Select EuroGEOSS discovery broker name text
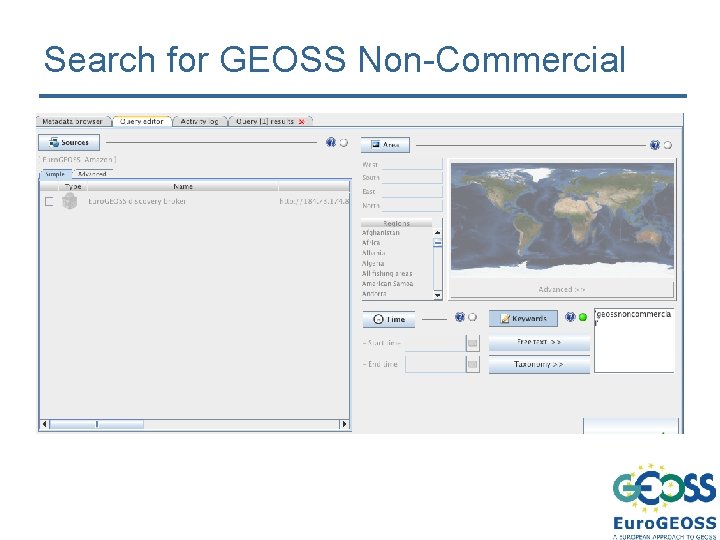This screenshot has height=540, width=720. [x=137, y=201]
